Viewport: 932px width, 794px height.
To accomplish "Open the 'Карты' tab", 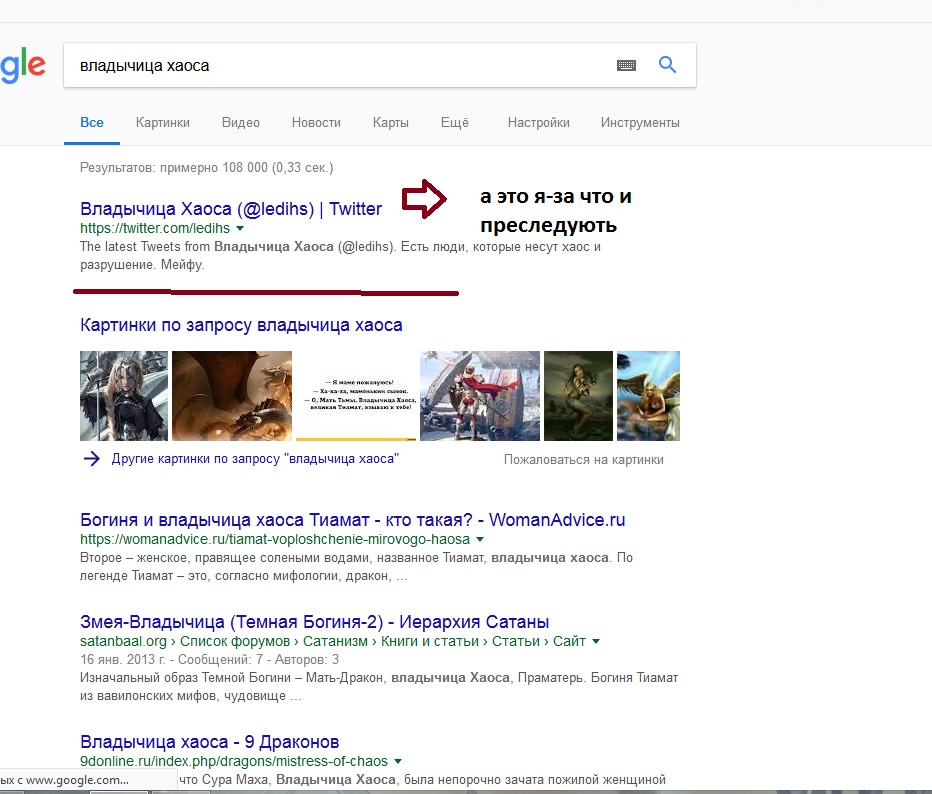I will point(391,122).
